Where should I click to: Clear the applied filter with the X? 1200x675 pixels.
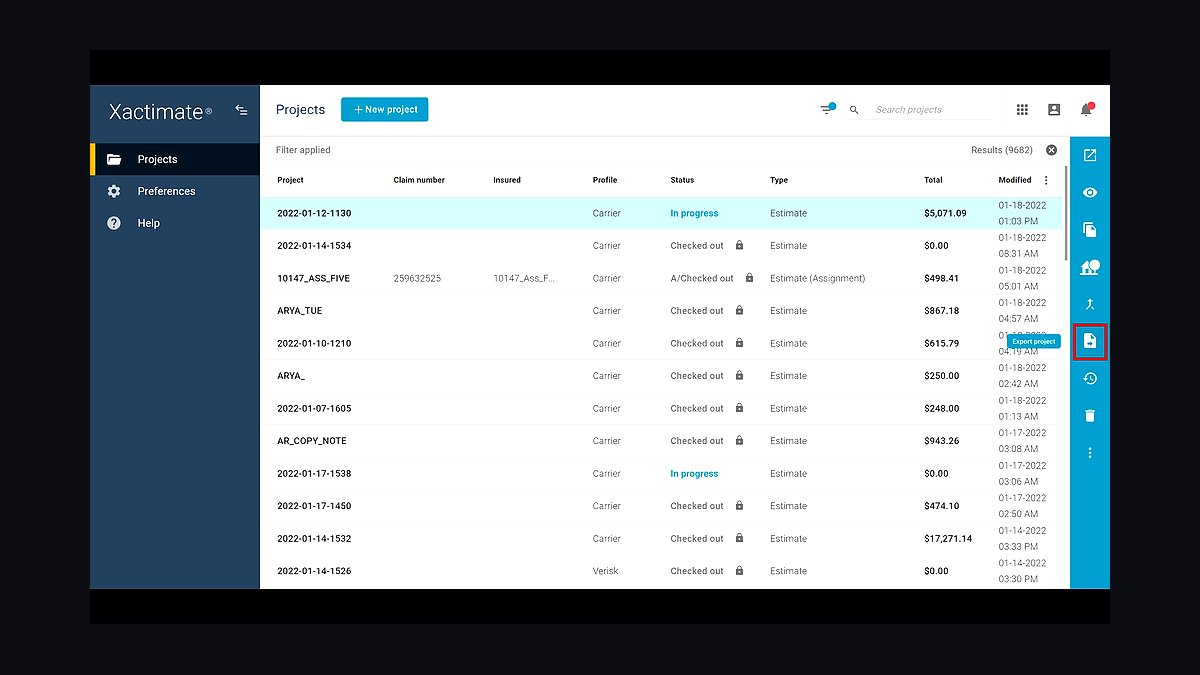1051,150
